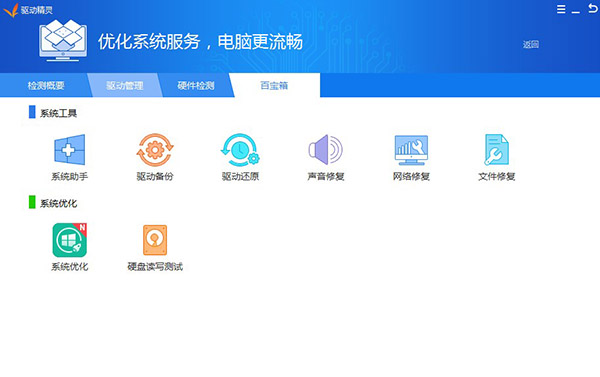Open the 网络修复 network repair tool
Viewport: 600px width, 377px height.
(x=411, y=150)
